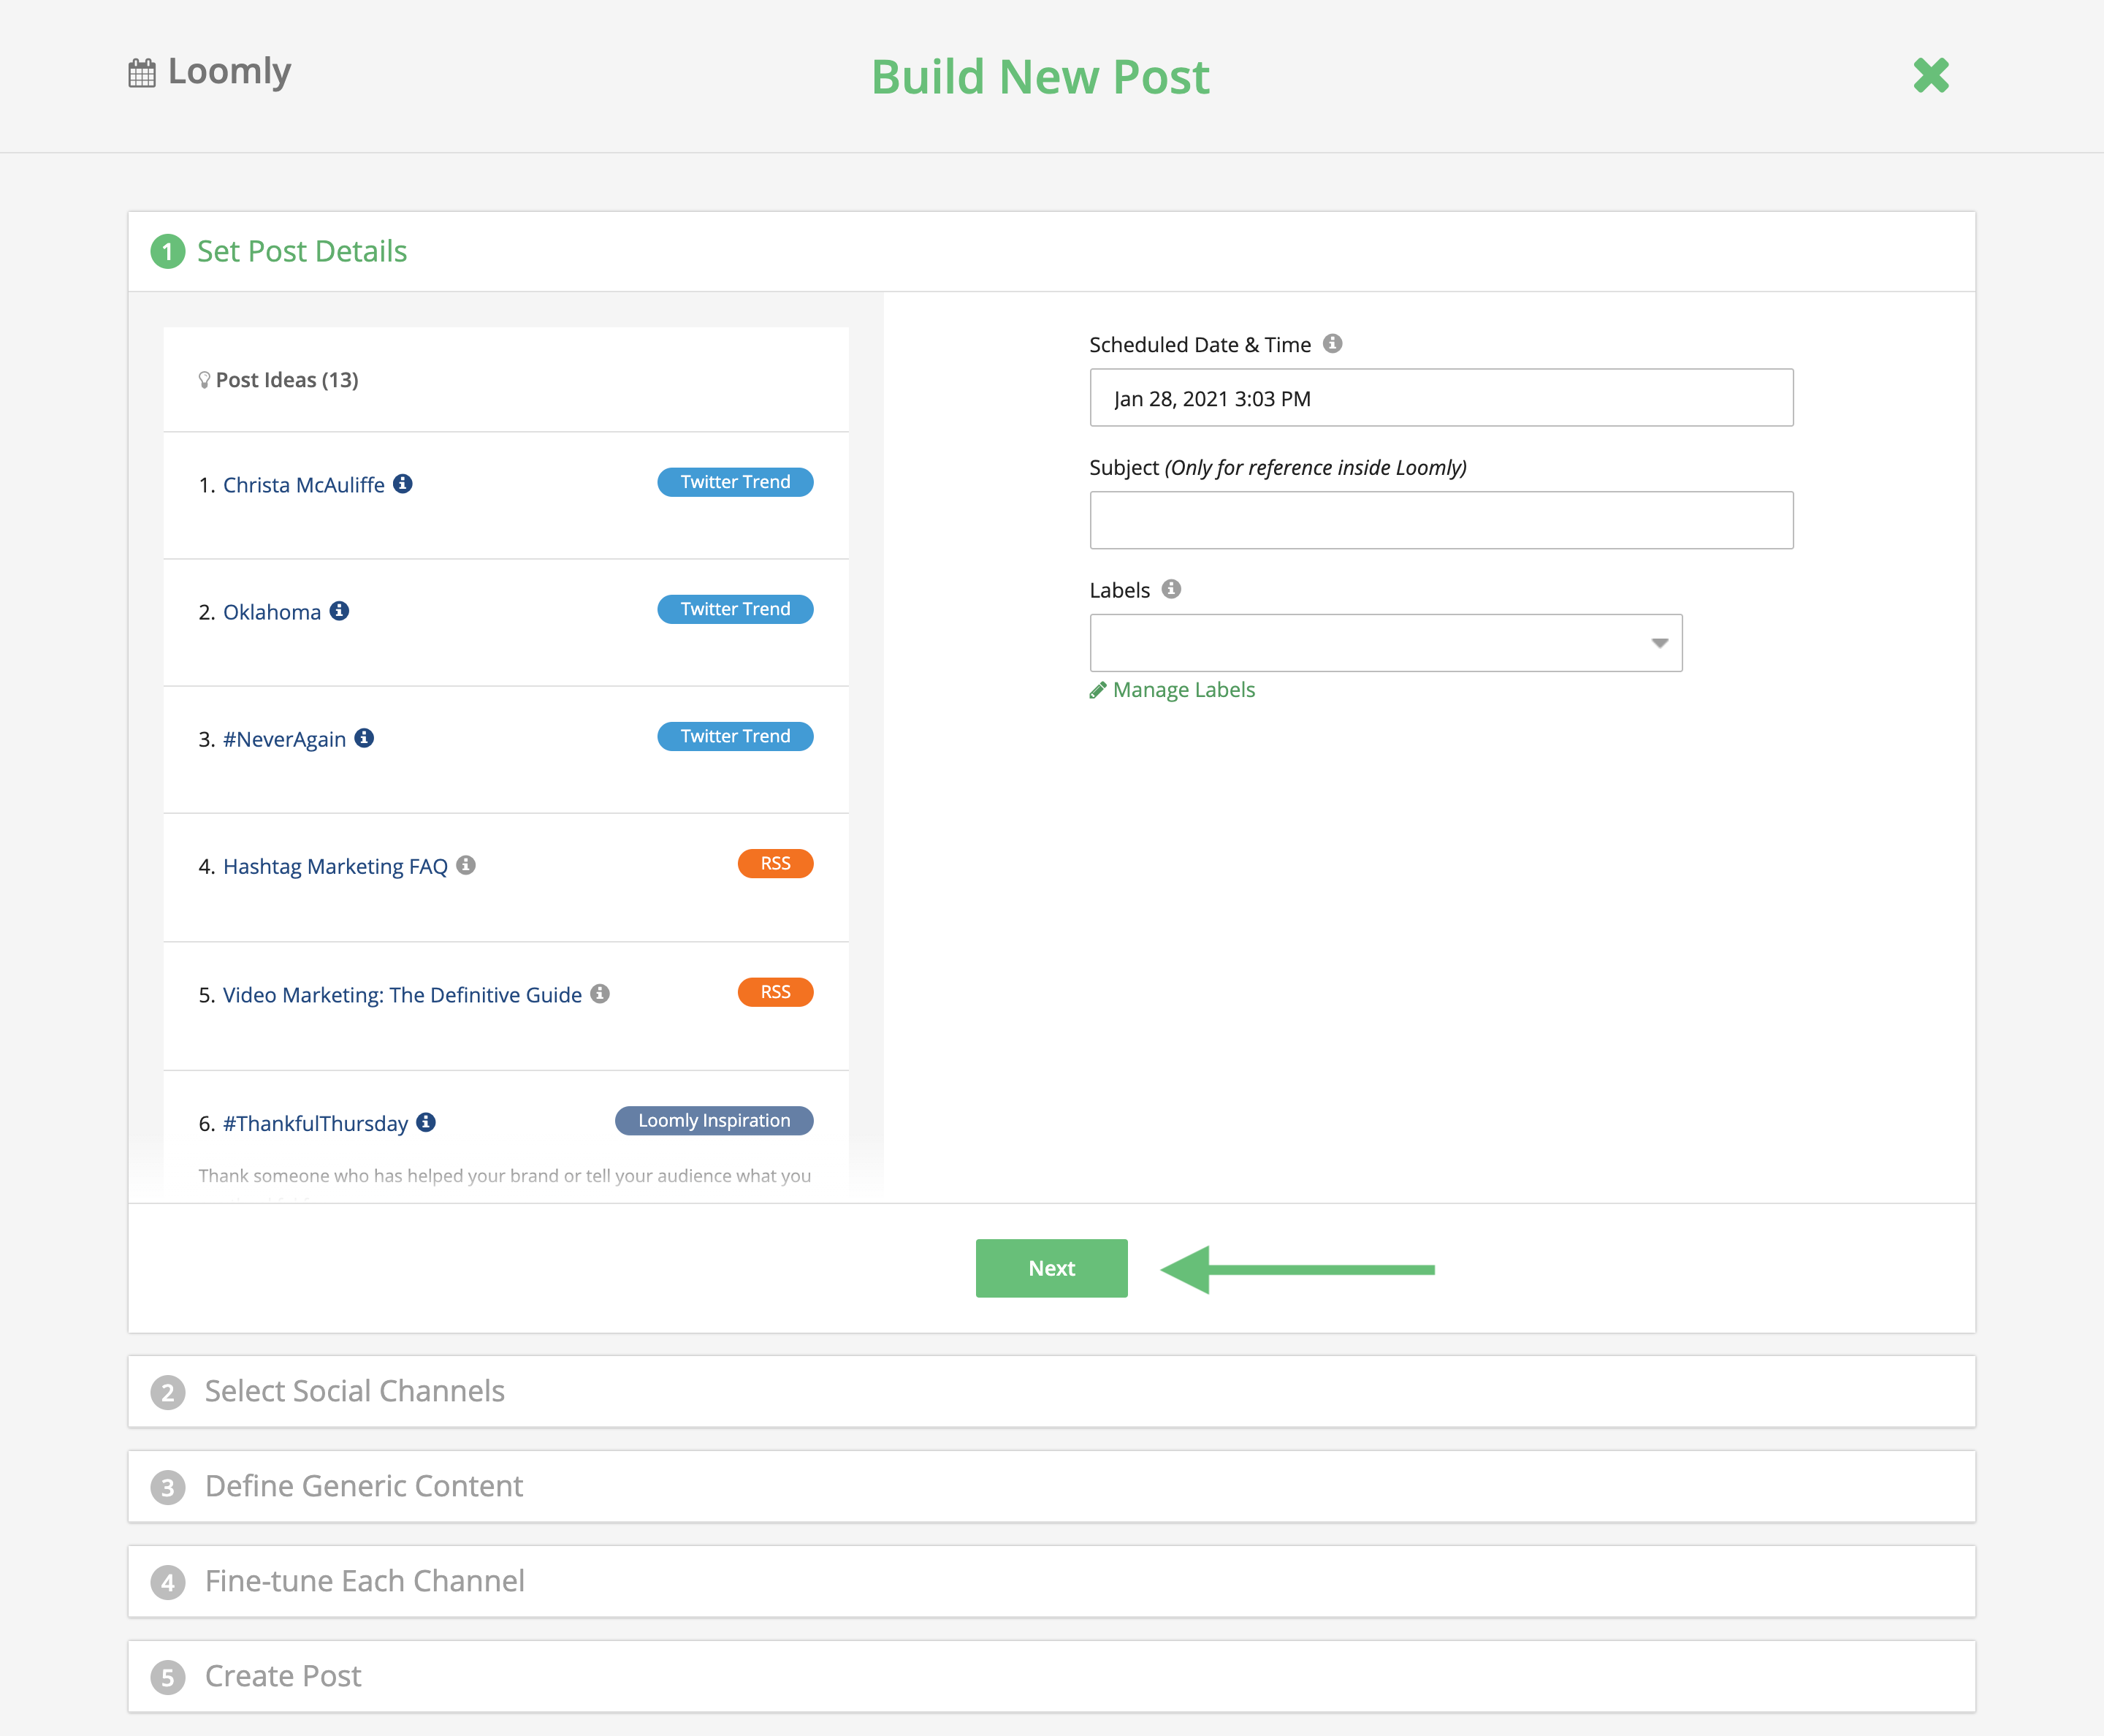
Task: Open the Labels dropdown
Action: tap(1659, 643)
